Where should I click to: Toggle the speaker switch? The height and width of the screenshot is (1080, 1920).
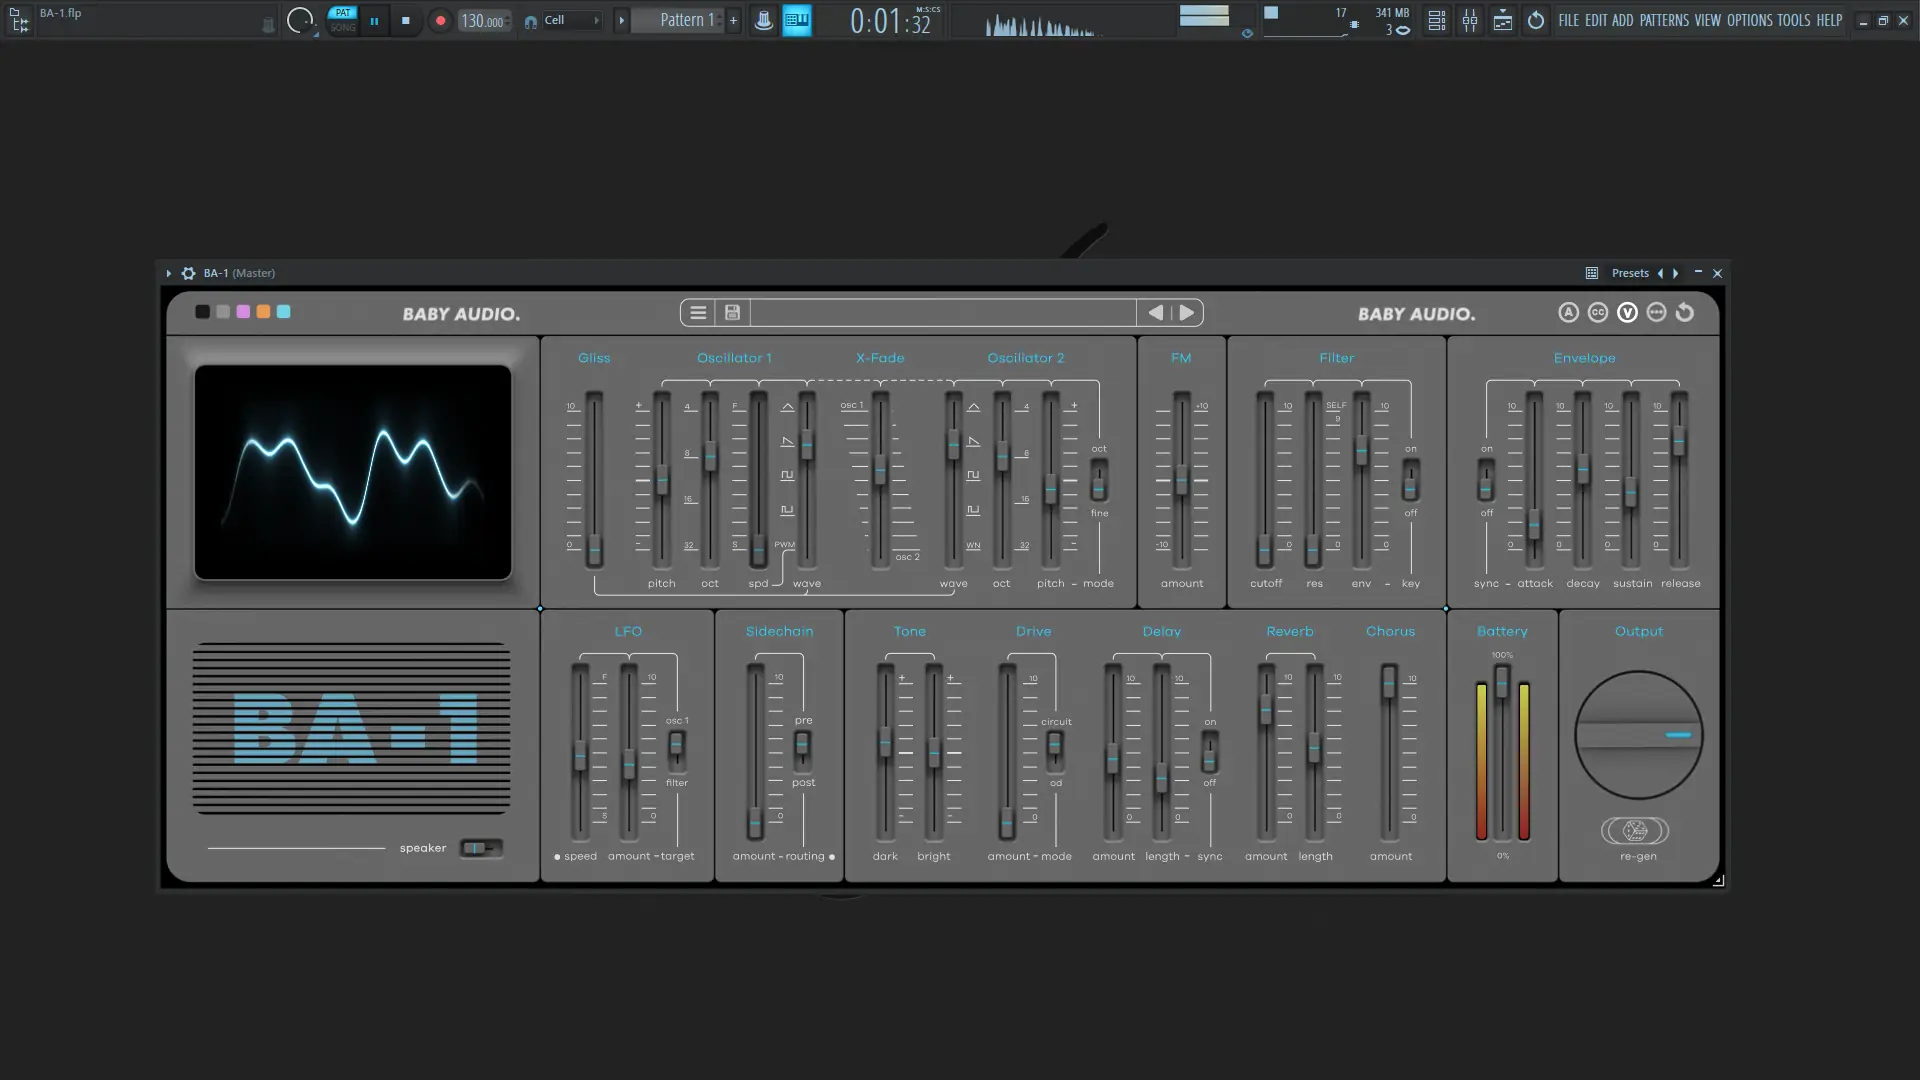(480, 848)
